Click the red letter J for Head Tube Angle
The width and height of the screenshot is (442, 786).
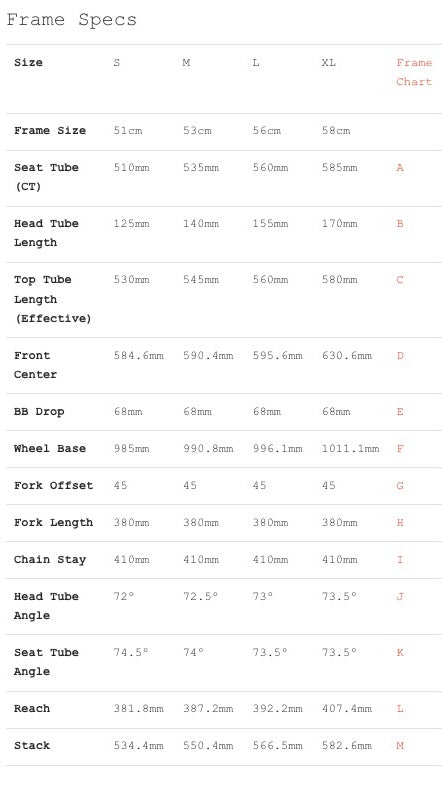pyautogui.click(x=400, y=597)
